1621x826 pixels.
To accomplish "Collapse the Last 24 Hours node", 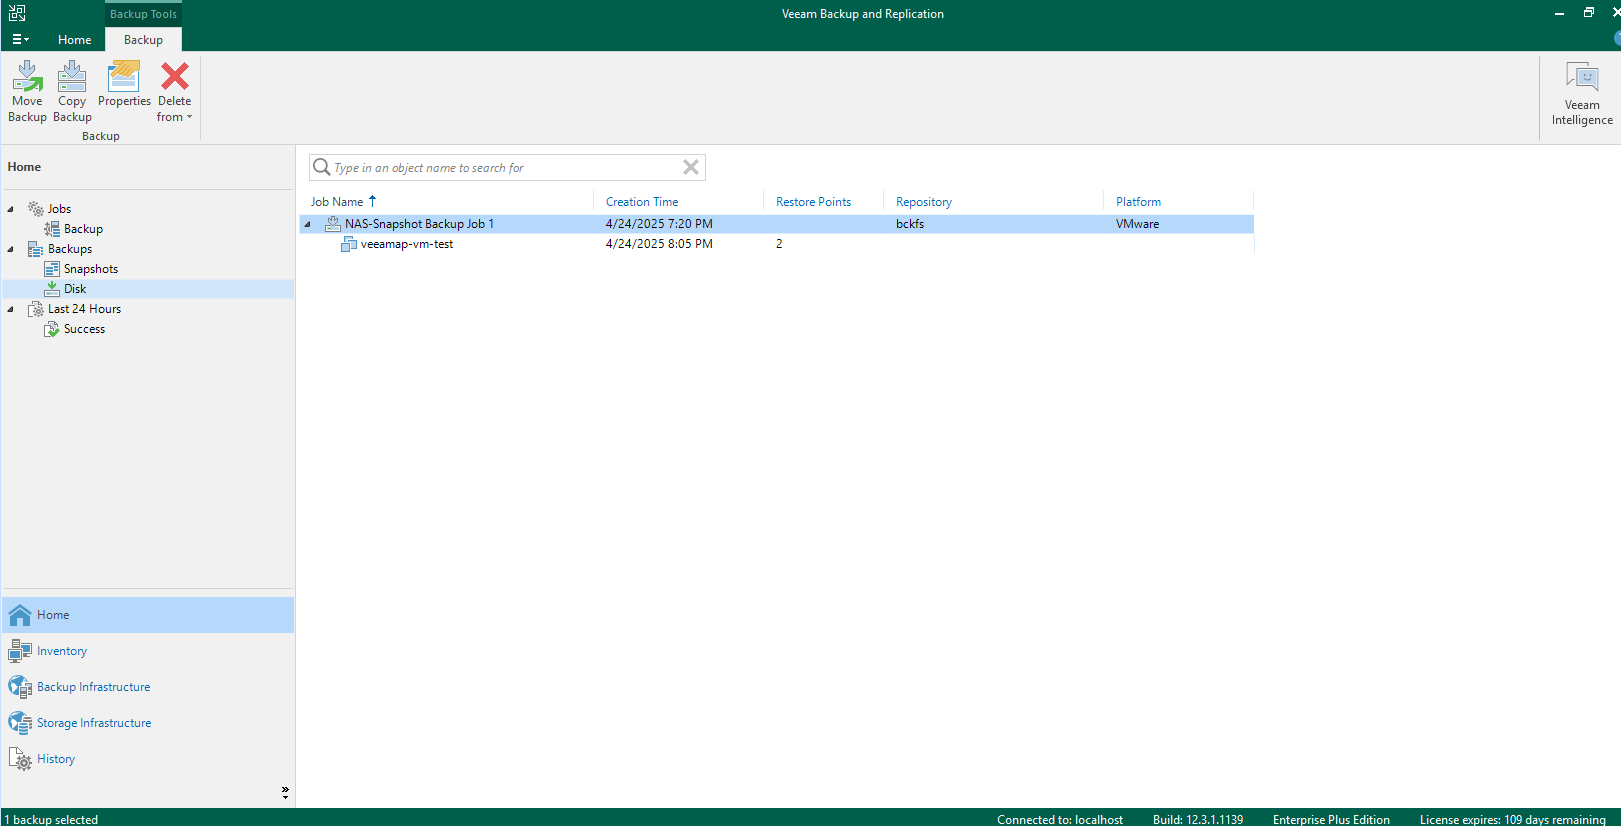I will pyautogui.click(x=11, y=309).
